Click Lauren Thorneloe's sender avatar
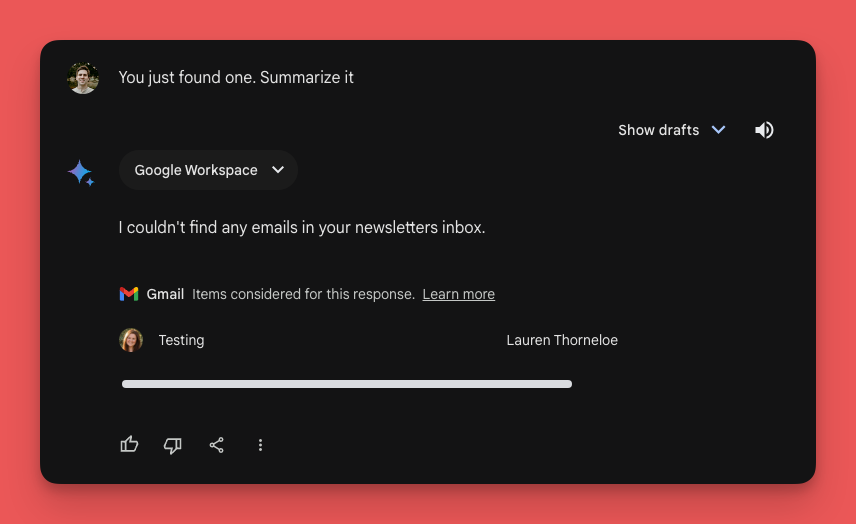This screenshot has height=524, width=856. pyautogui.click(x=131, y=340)
